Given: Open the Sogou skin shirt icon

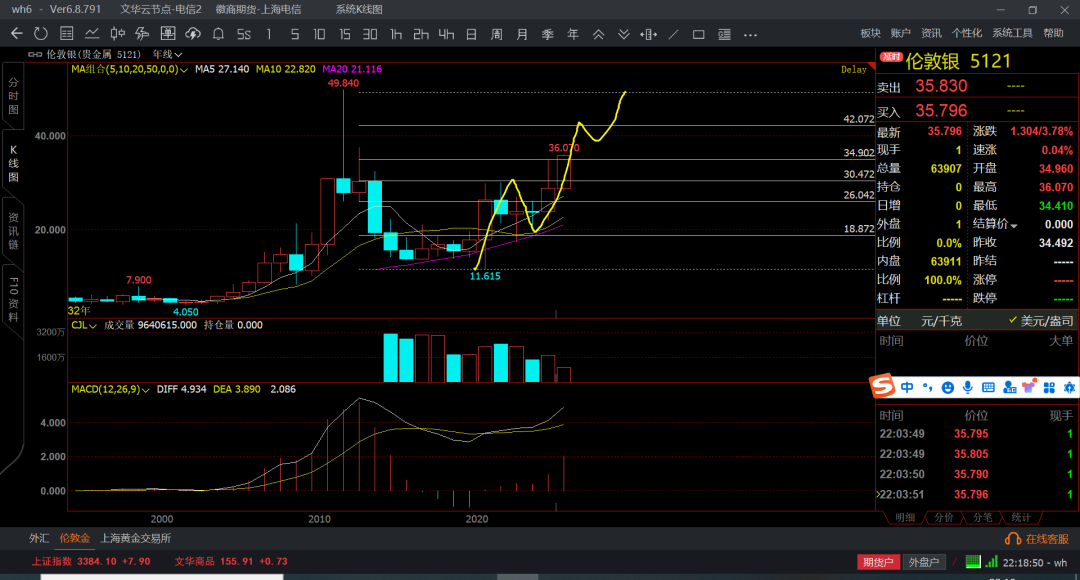Looking at the screenshot, I should pos(1029,387).
